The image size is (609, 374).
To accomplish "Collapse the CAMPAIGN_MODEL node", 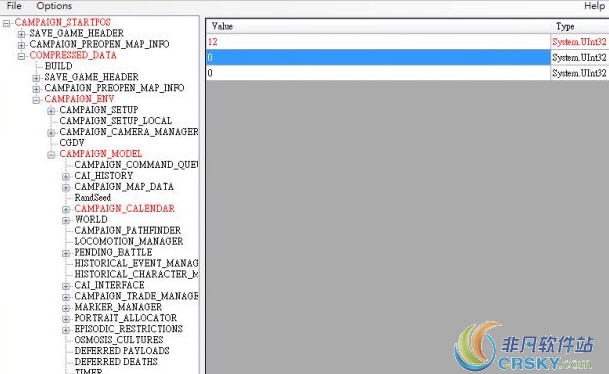I will (x=51, y=155).
